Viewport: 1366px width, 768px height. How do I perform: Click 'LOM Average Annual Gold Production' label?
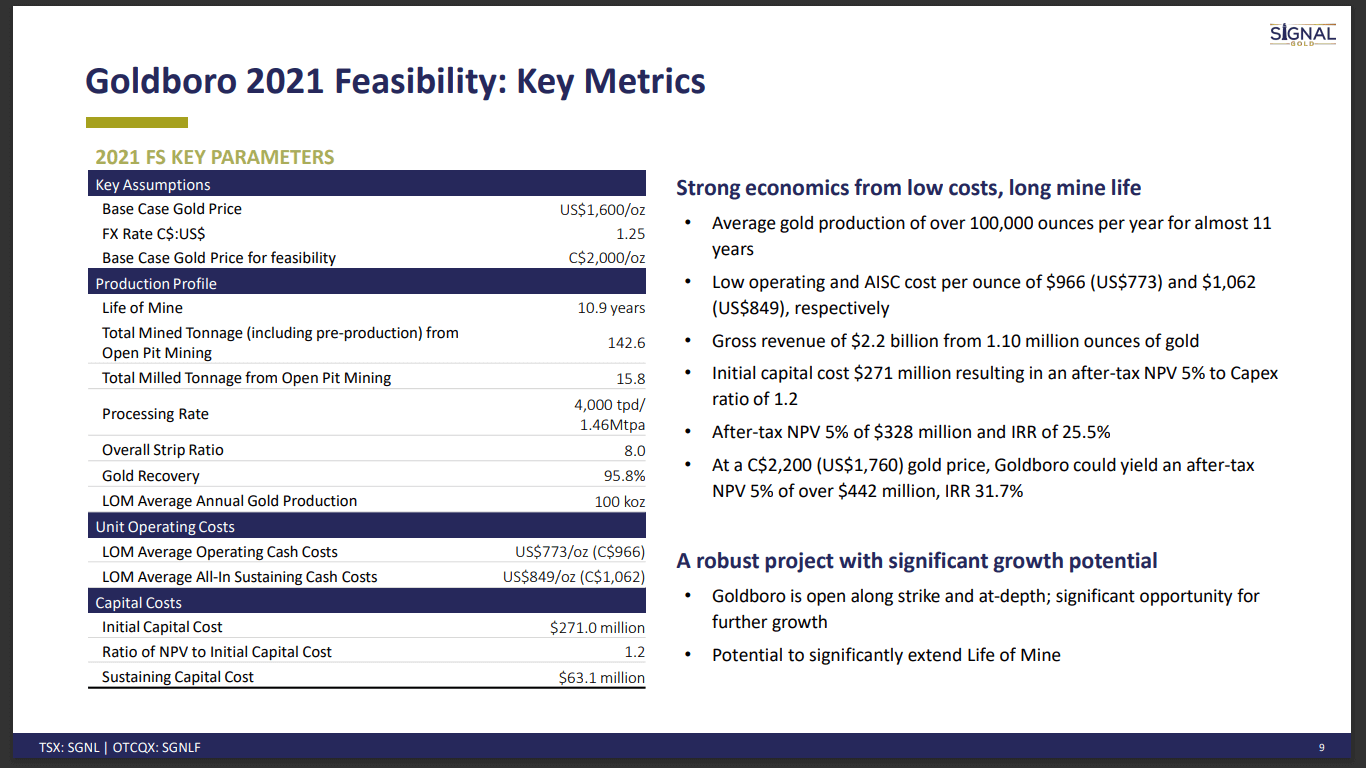(x=229, y=501)
